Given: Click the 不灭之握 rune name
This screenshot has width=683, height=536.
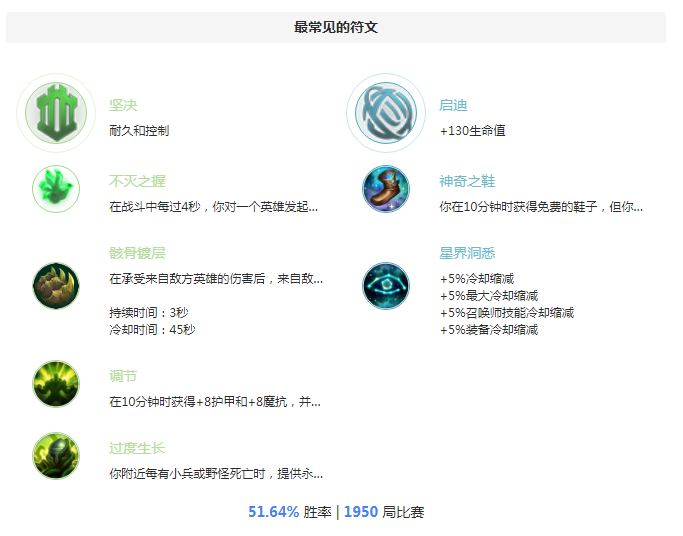Looking at the screenshot, I should pos(137,181).
